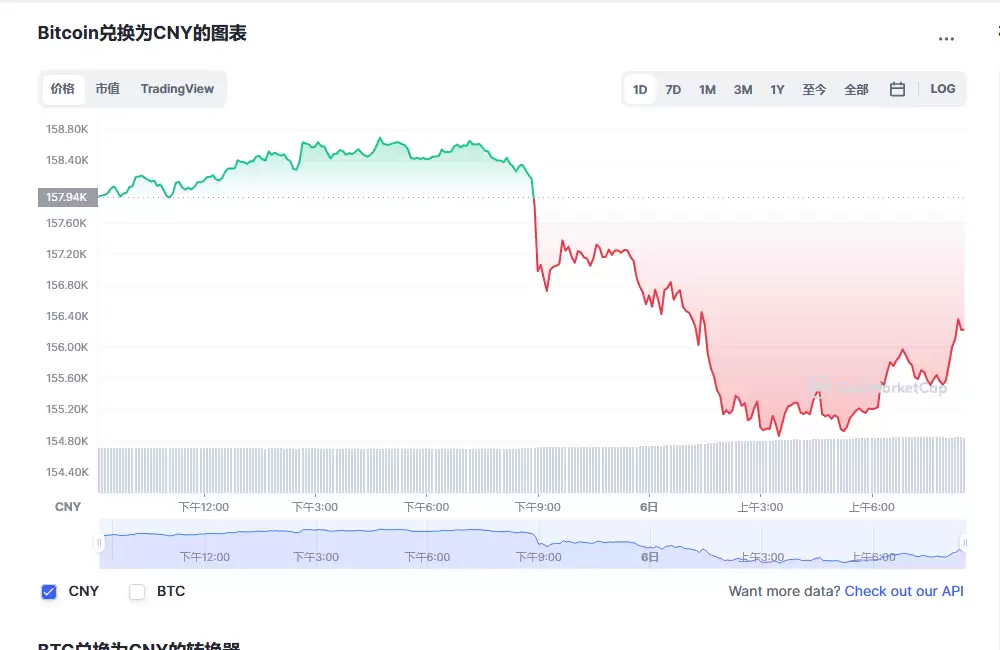Click the Bitcoin兑换为CNY的图表 heading
Viewport: 1000px width, 650px height.
pos(143,33)
